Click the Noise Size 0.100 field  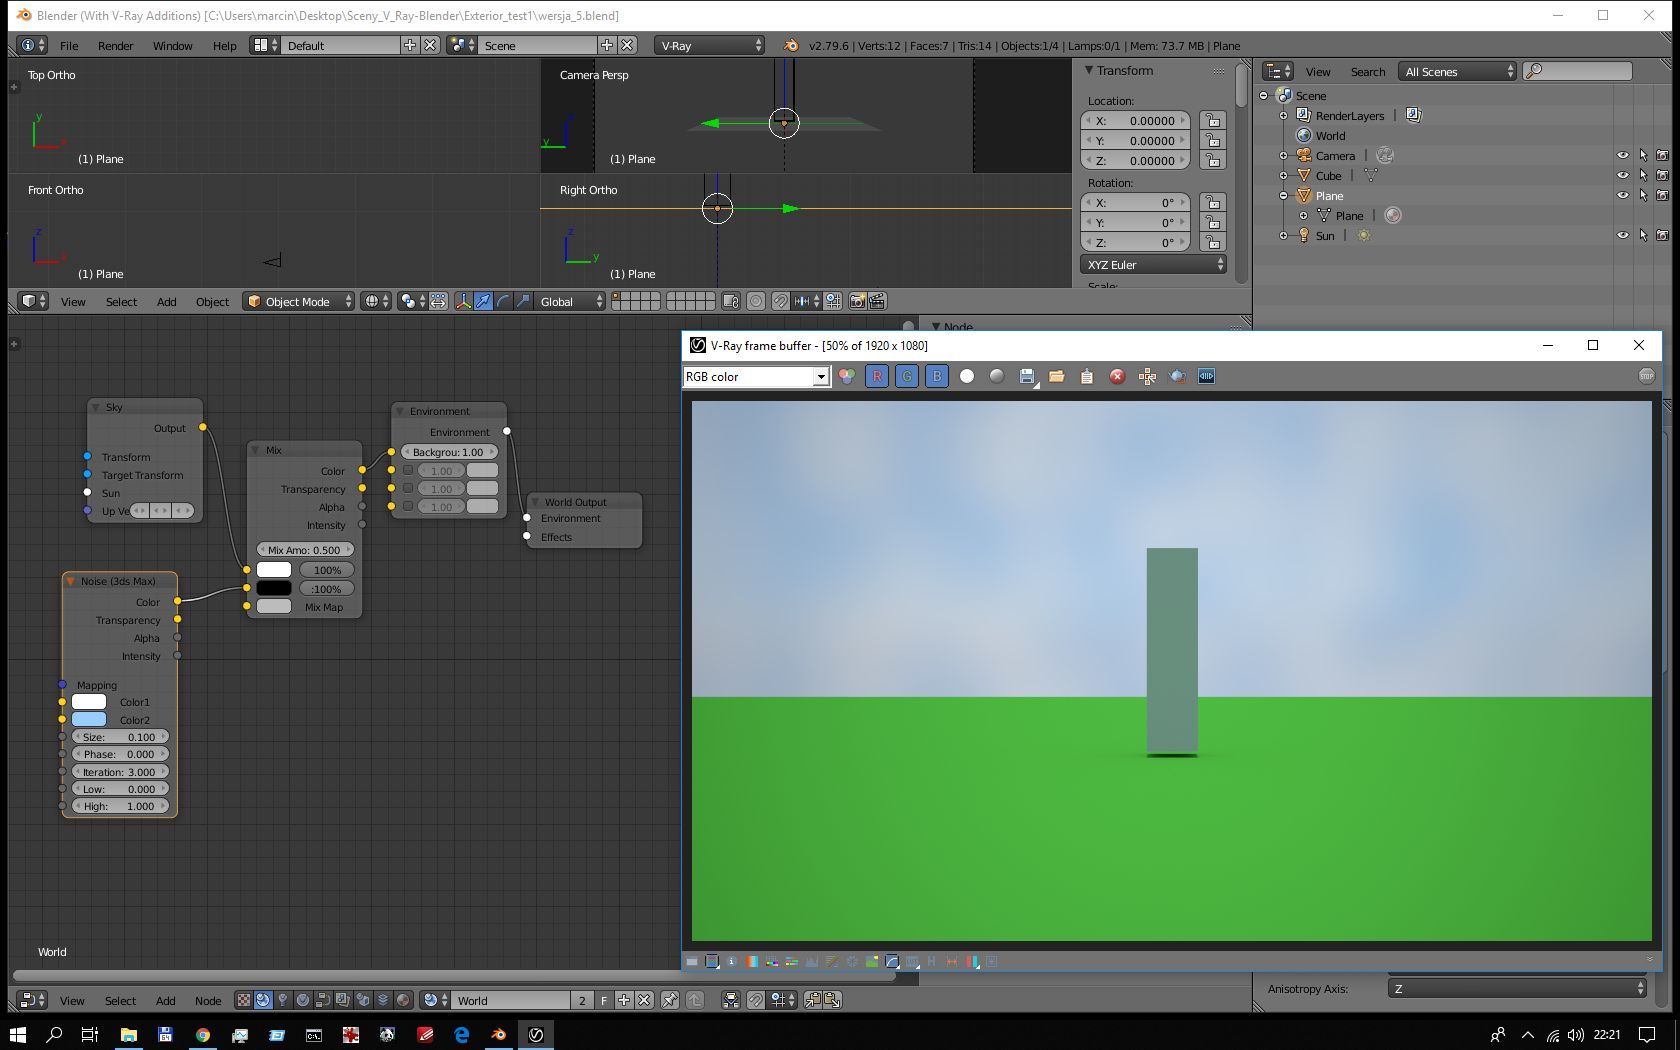pyautogui.click(x=120, y=736)
